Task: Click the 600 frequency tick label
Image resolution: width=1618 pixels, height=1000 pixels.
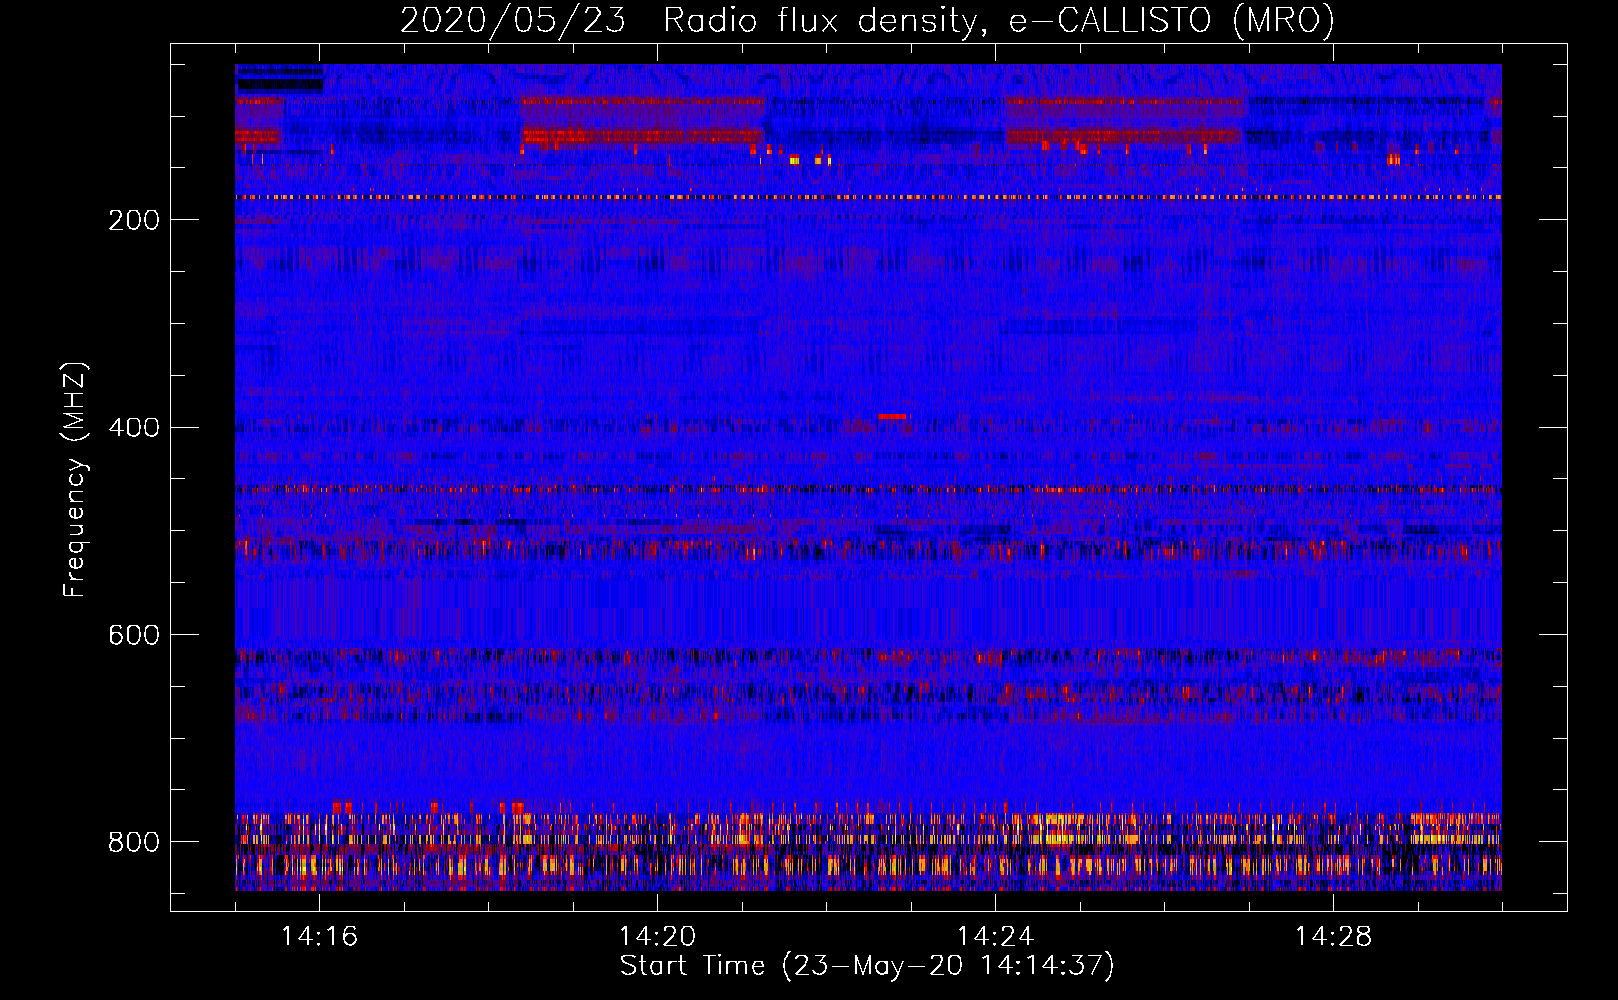Action: point(134,636)
